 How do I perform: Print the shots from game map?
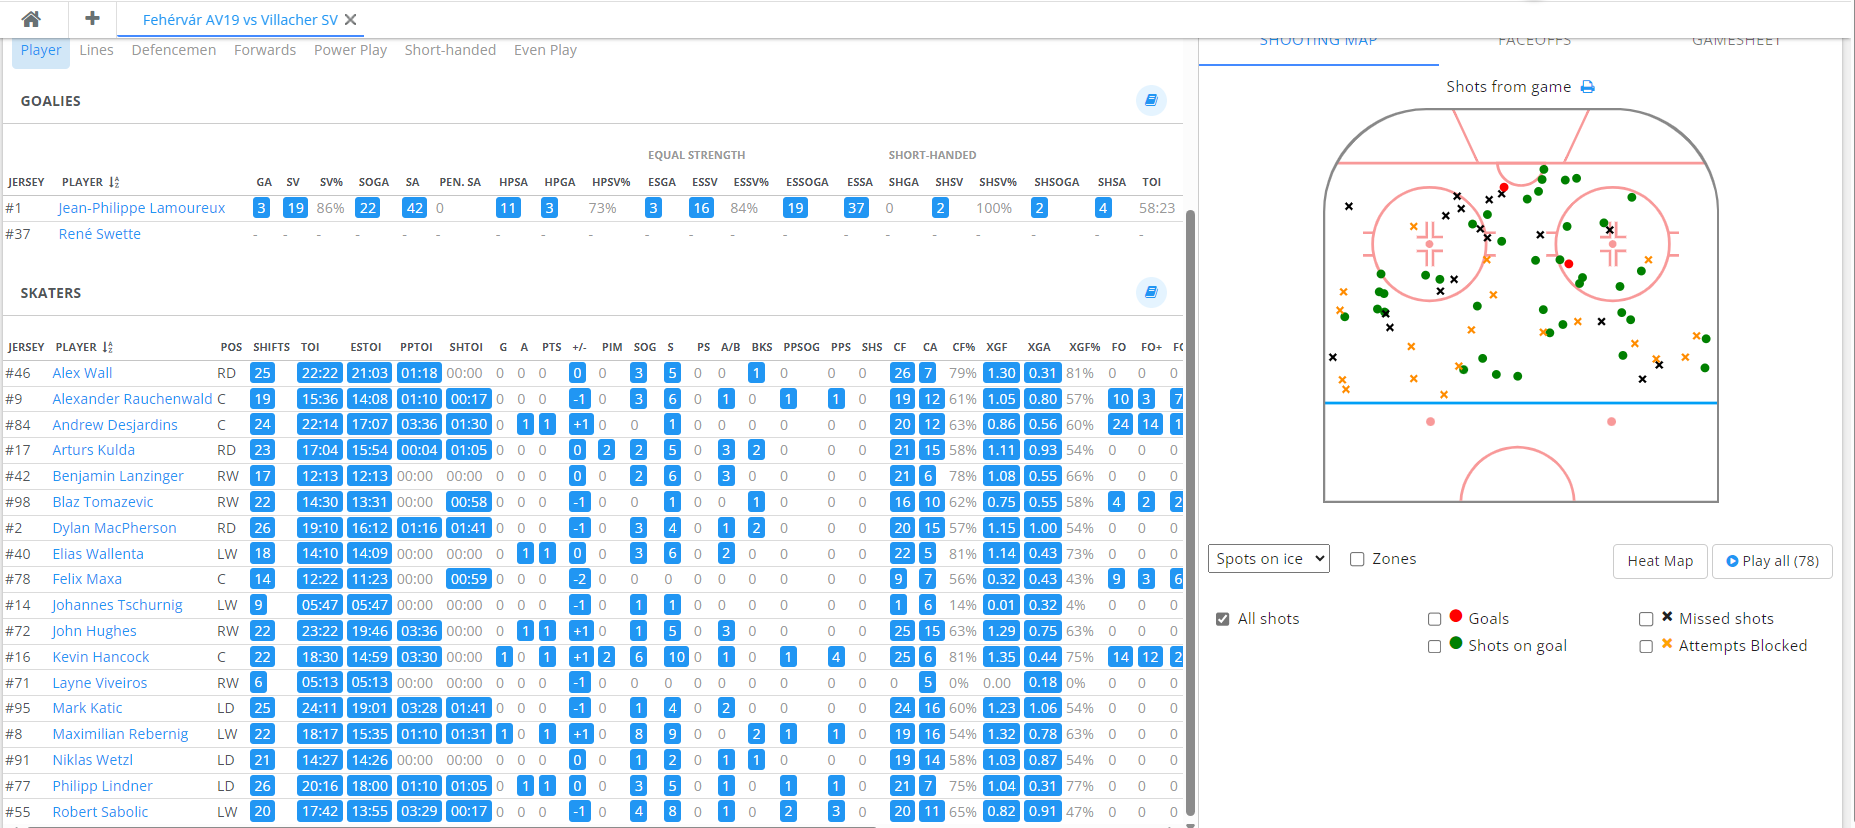click(x=1587, y=88)
